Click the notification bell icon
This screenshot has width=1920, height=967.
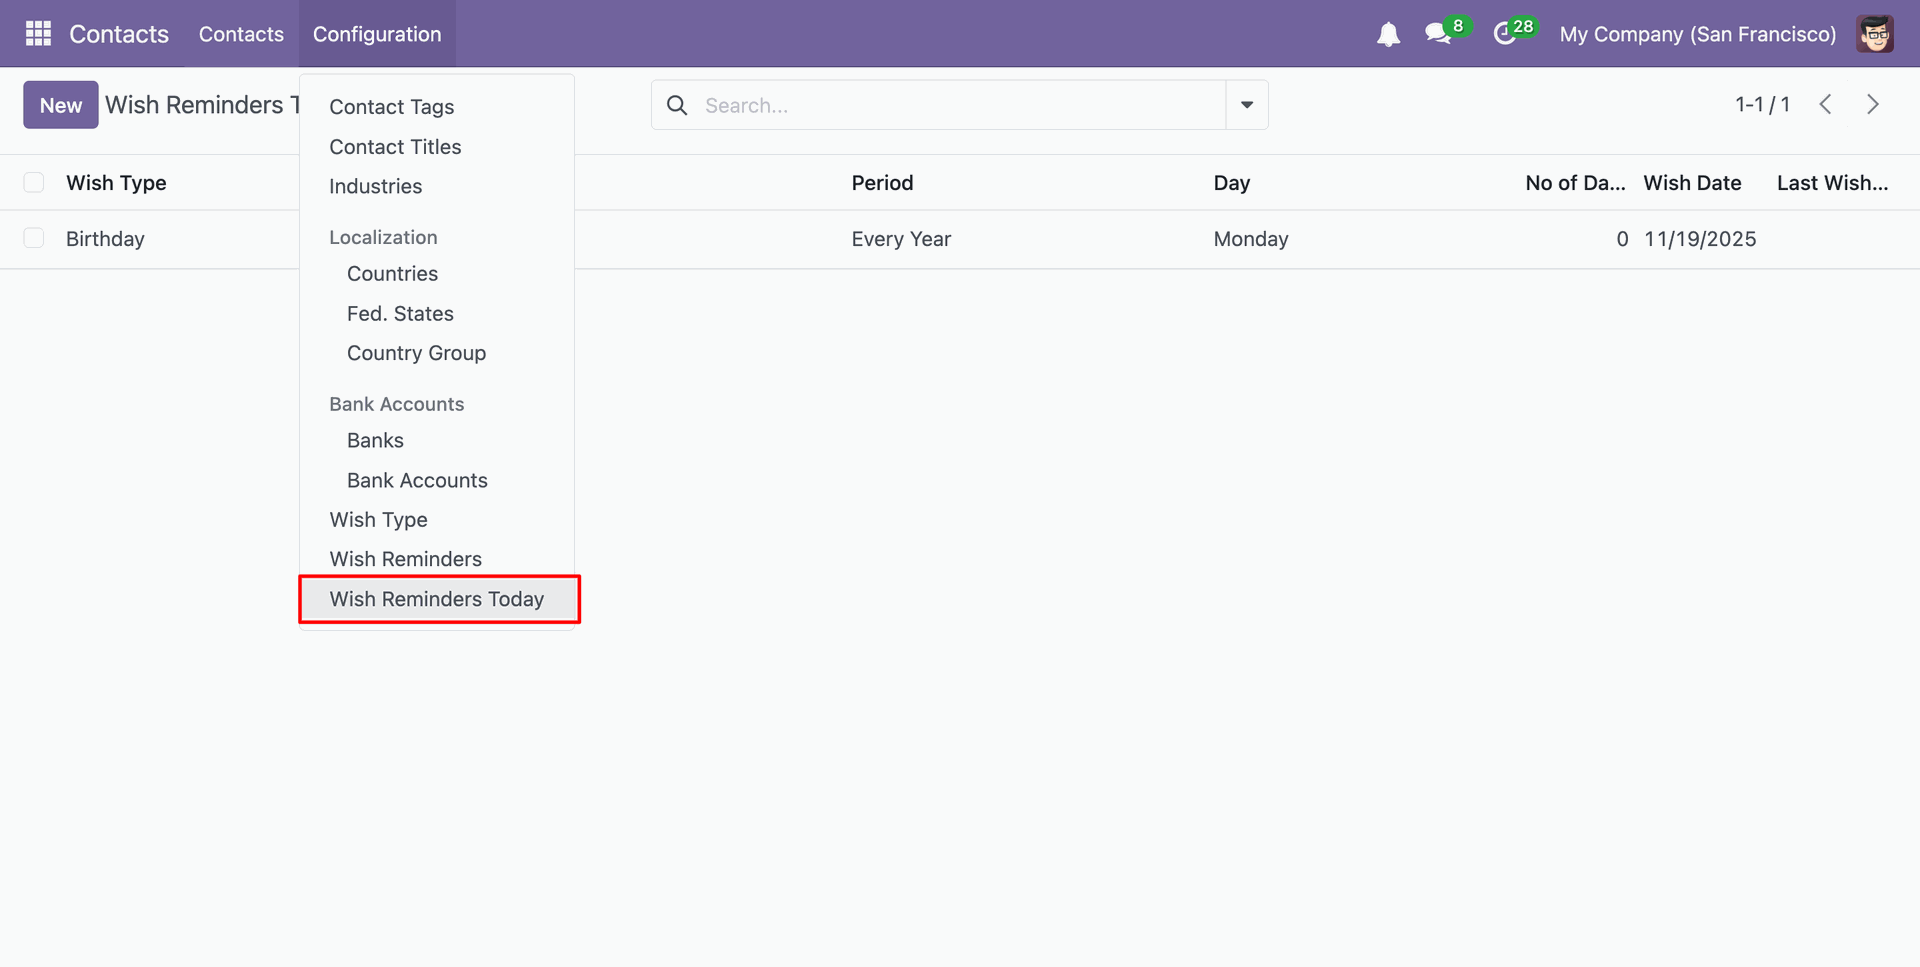click(1388, 35)
